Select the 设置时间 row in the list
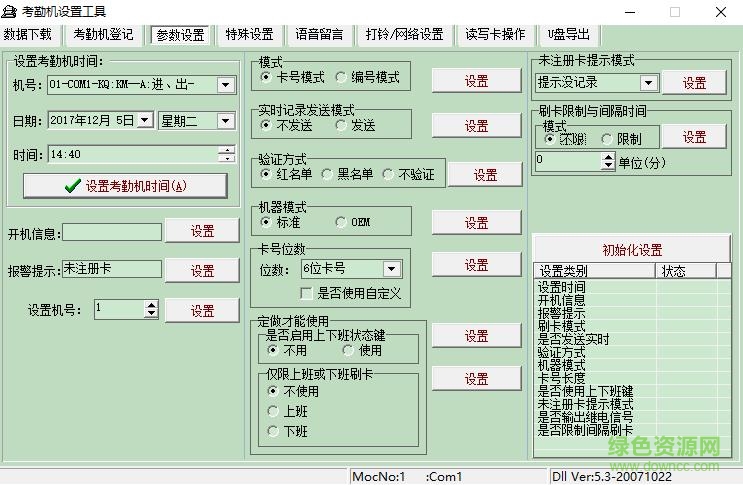 click(632, 287)
